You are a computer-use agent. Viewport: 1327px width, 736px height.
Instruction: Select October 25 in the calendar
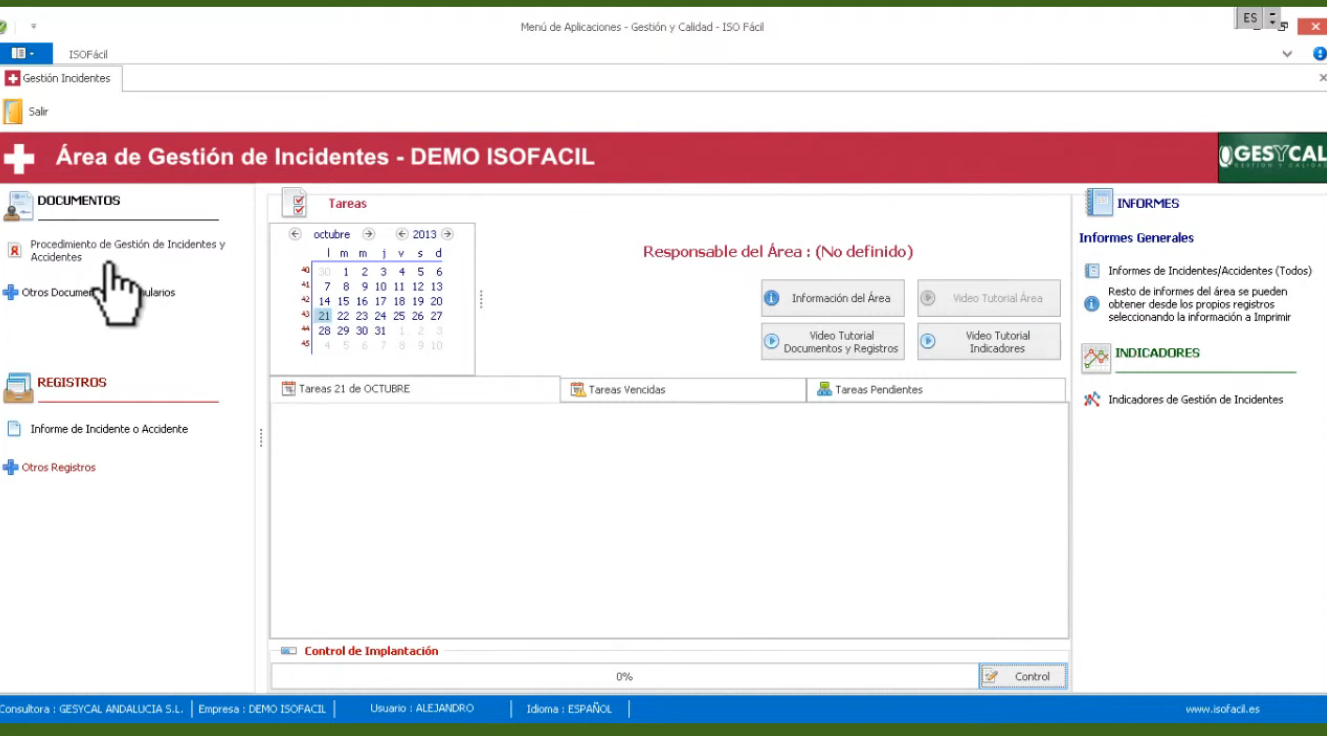pyautogui.click(x=399, y=316)
